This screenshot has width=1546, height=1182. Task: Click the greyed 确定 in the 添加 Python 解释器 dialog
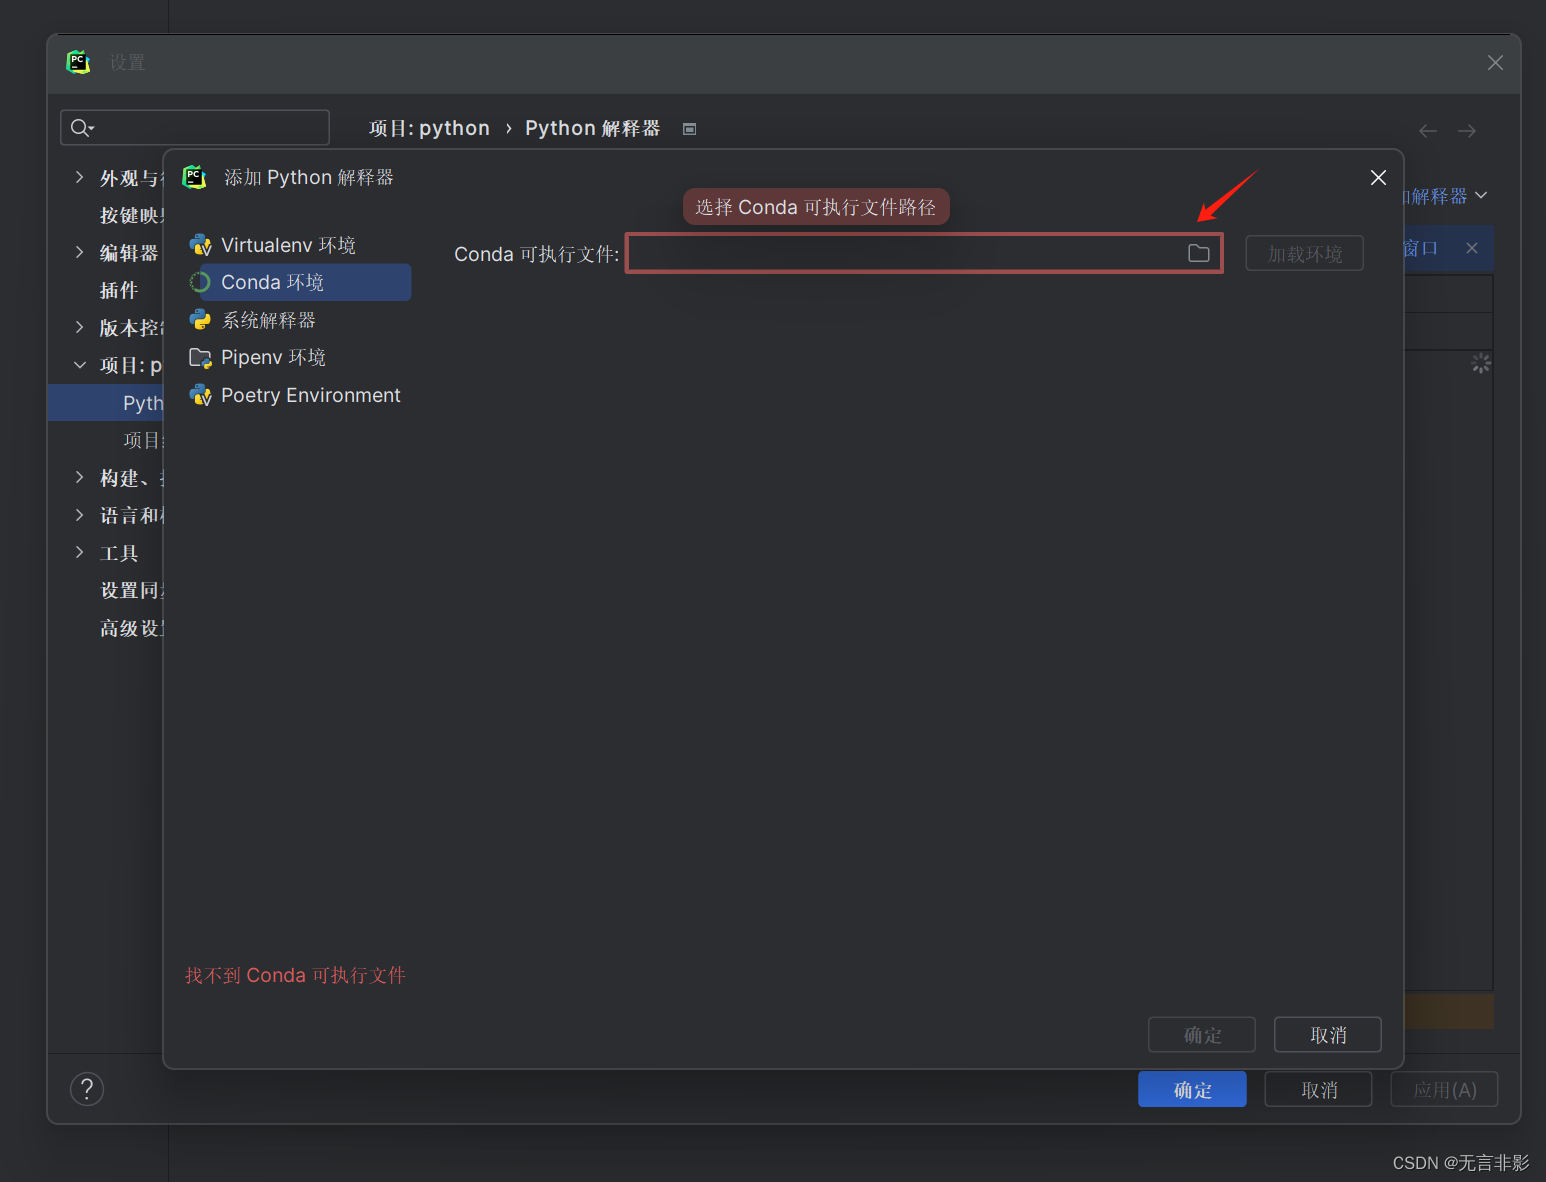tap(1202, 1035)
